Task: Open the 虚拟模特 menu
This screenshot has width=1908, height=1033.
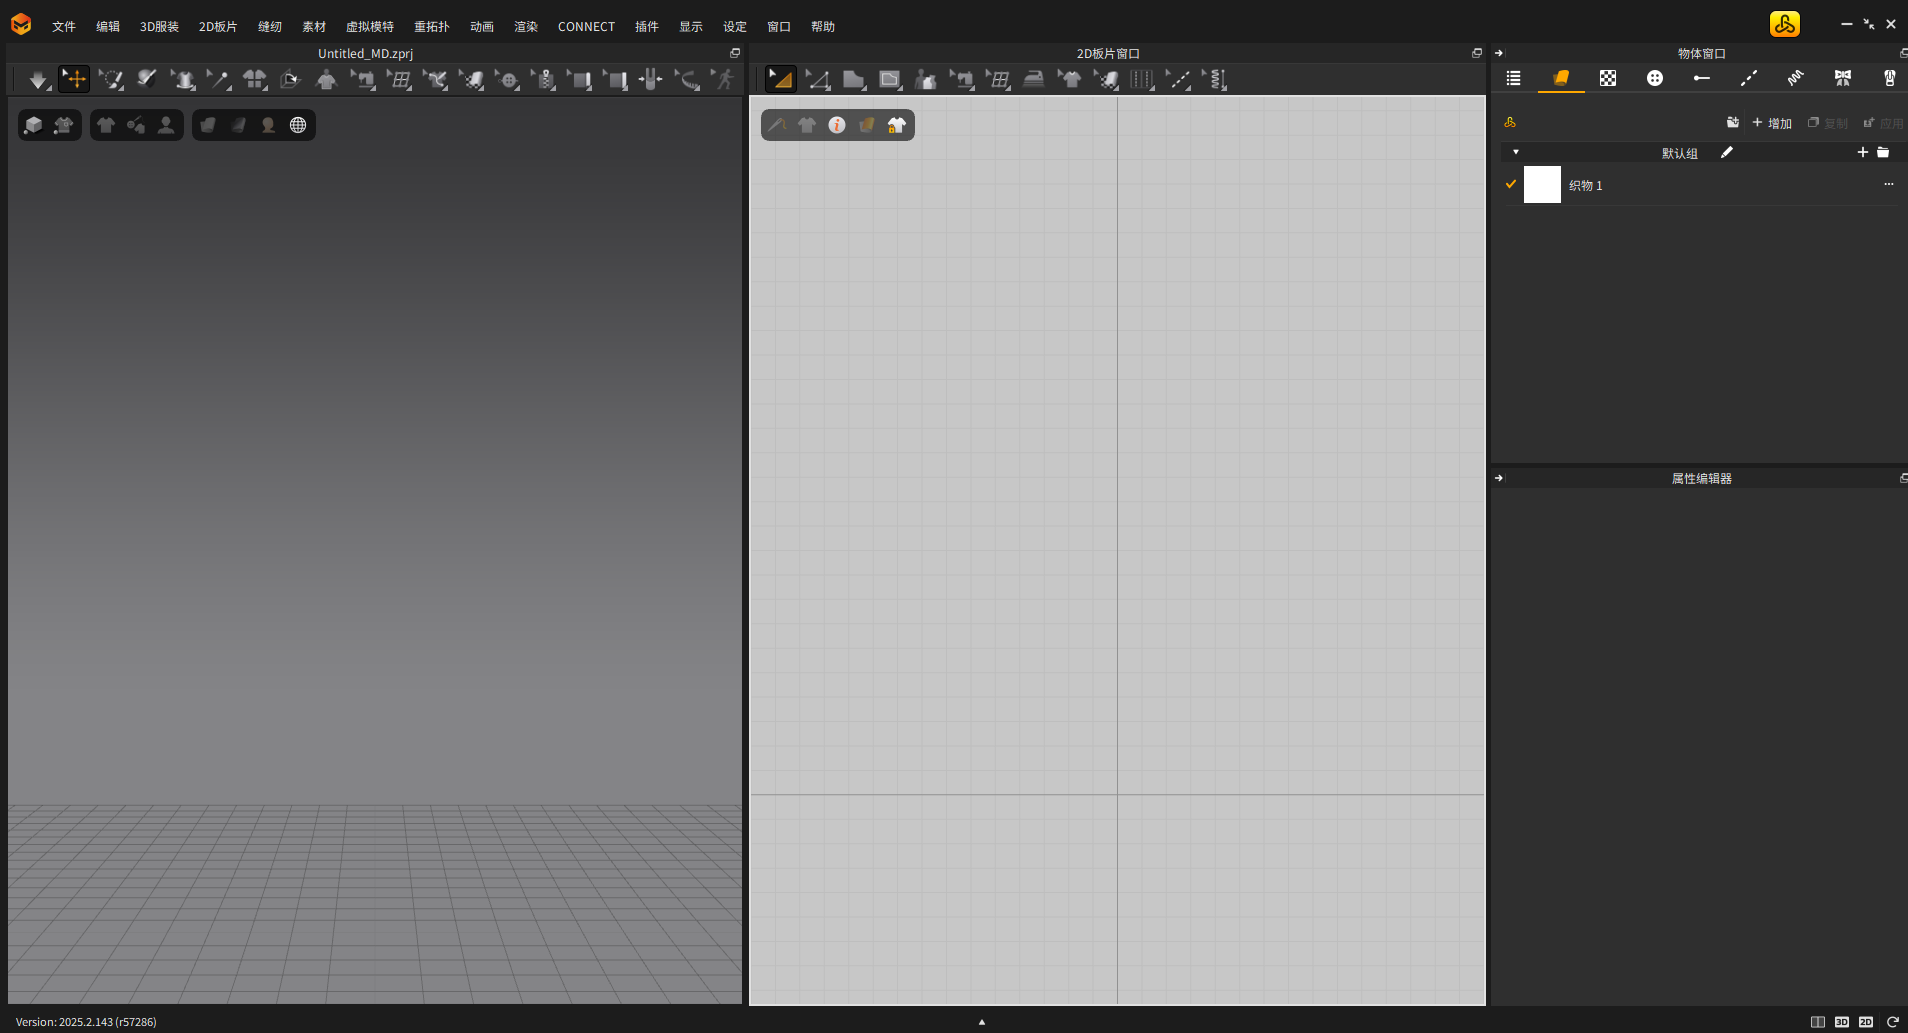Action: coord(368,26)
